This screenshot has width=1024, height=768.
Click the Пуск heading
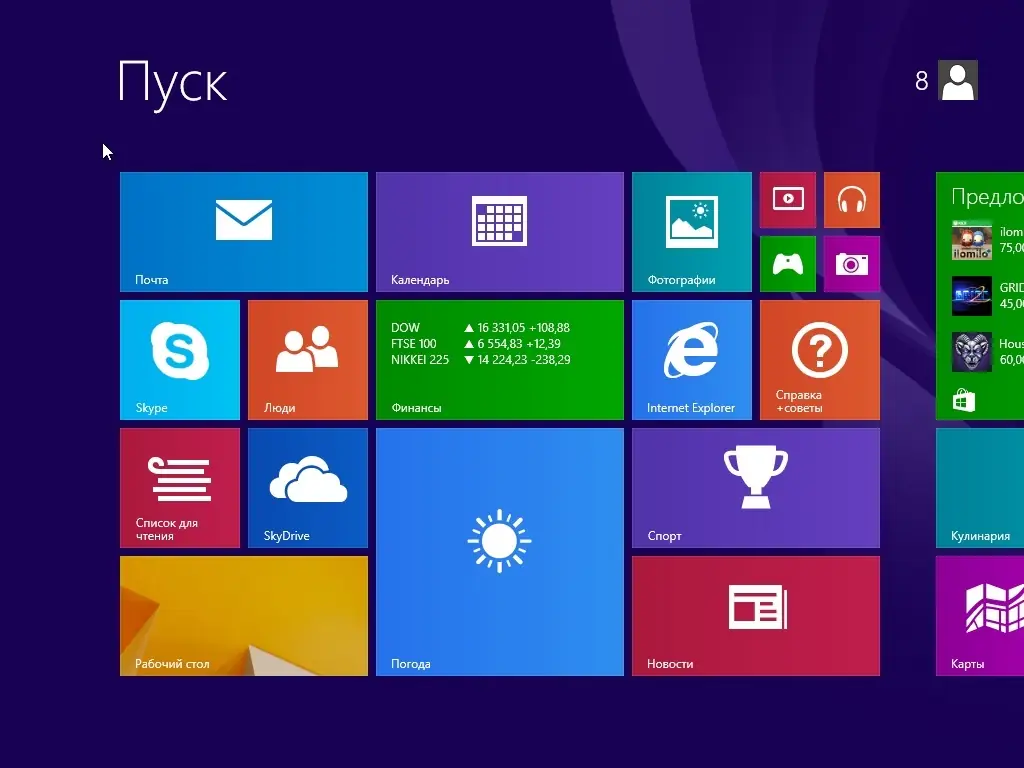click(172, 84)
